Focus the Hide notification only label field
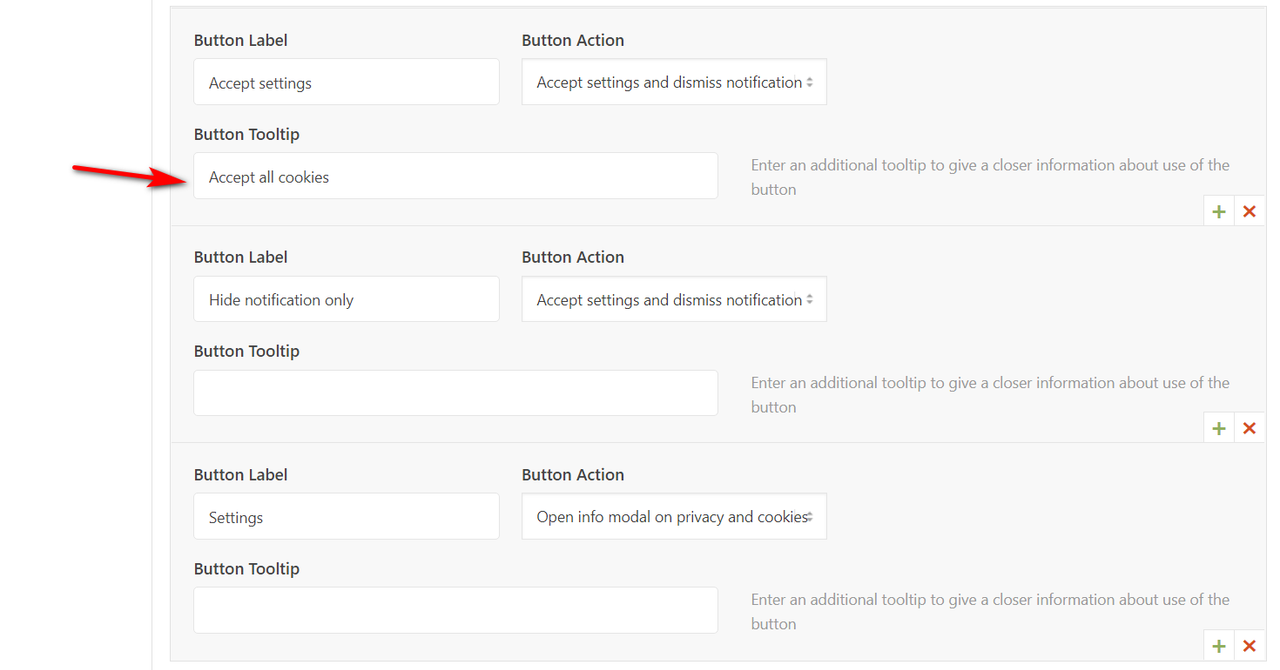This screenshot has width=1280, height=670. pyautogui.click(x=346, y=299)
